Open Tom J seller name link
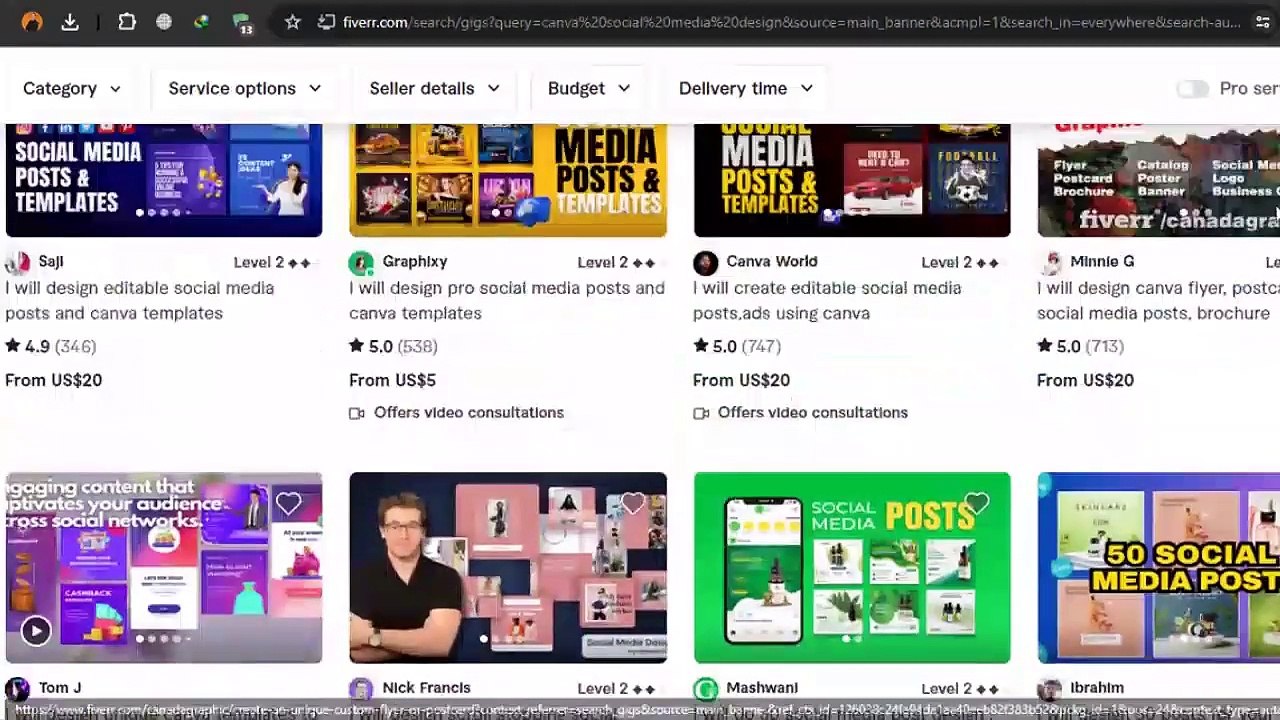Screen dimensions: 1280x720 coord(60,688)
